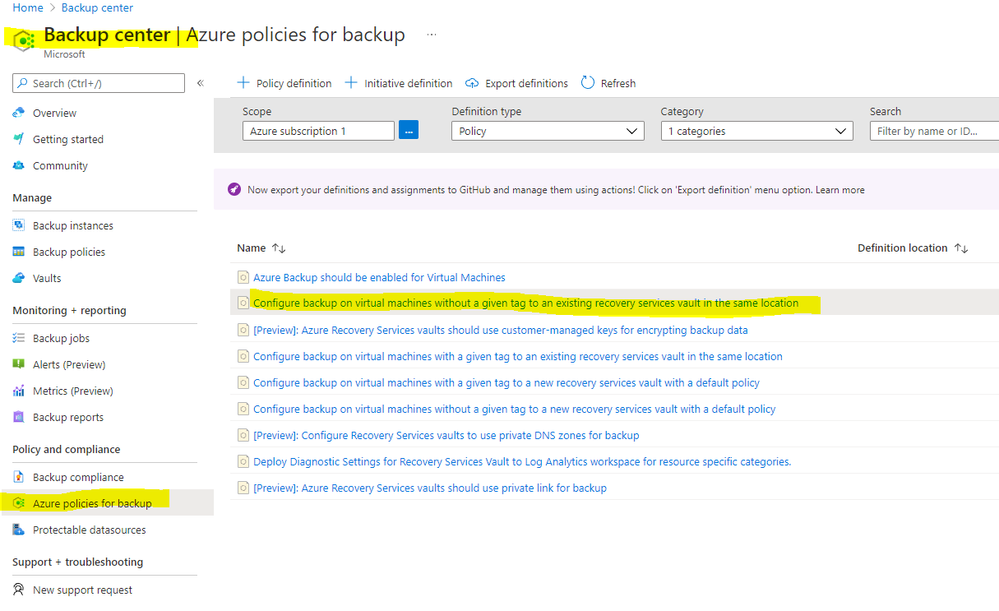
Task: Click Learn more in the banner
Action: click(840, 190)
